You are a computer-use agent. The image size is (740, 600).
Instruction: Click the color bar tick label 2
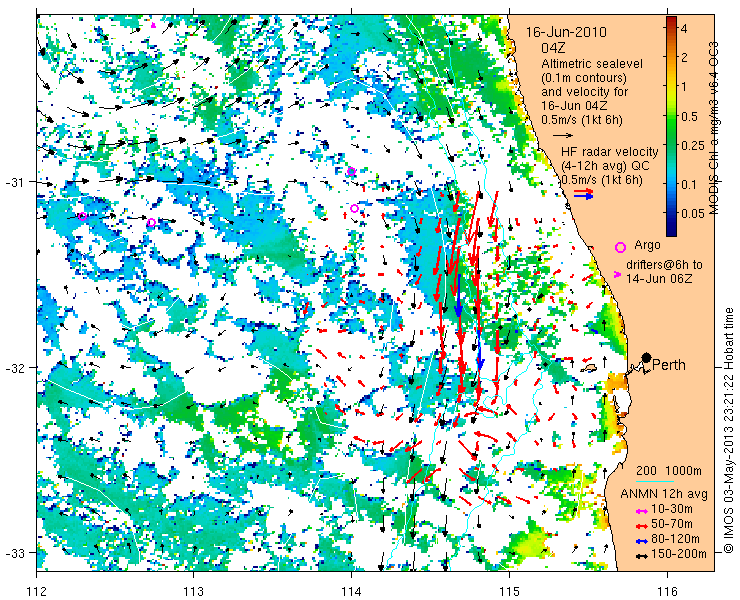coord(684,58)
